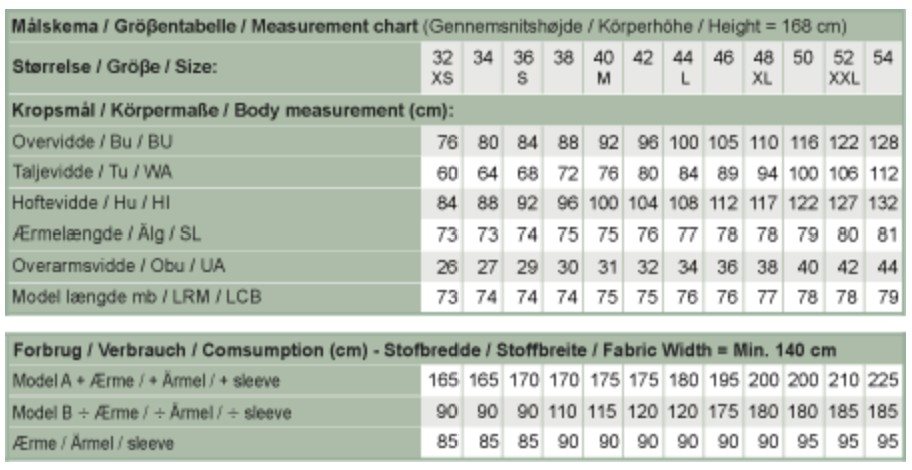Click bust value 128 for size 54

pos(883,142)
